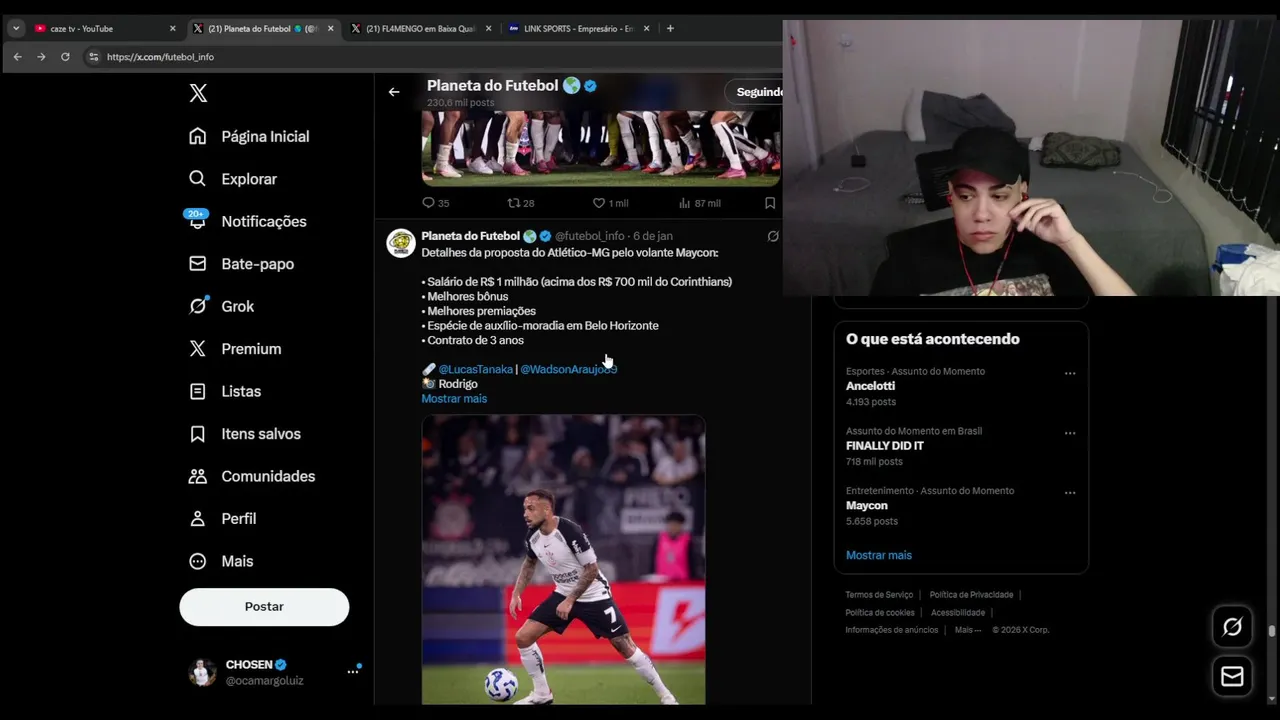Open the FINALLY DID IT trend
The height and width of the screenshot is (720, 1280).
[x=885, y=446]
